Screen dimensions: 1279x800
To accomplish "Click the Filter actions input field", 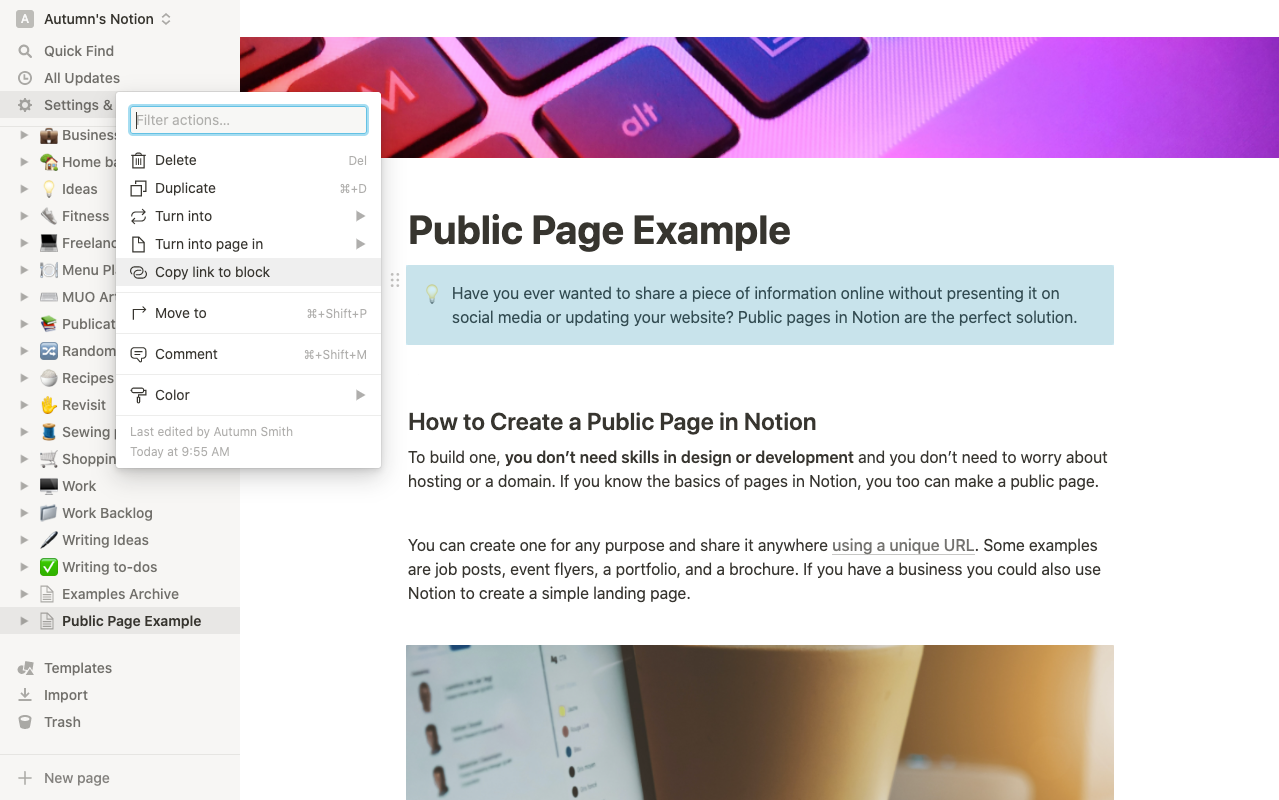I will (247, 119).
